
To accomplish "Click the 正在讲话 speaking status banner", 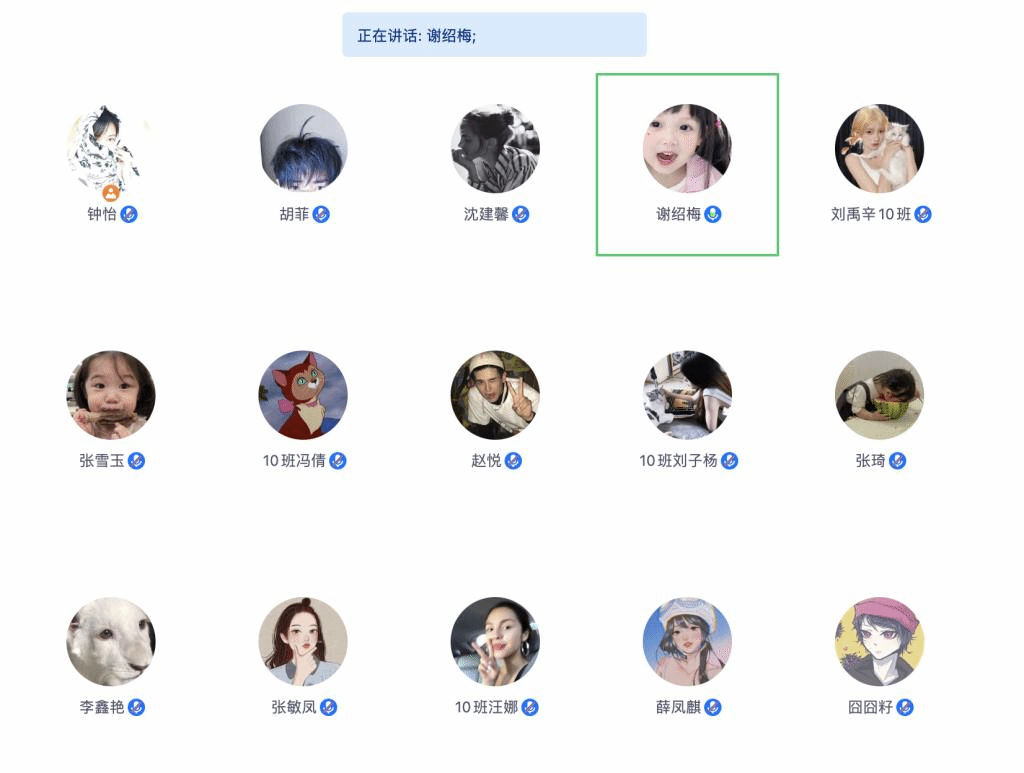I will (494, 35).
